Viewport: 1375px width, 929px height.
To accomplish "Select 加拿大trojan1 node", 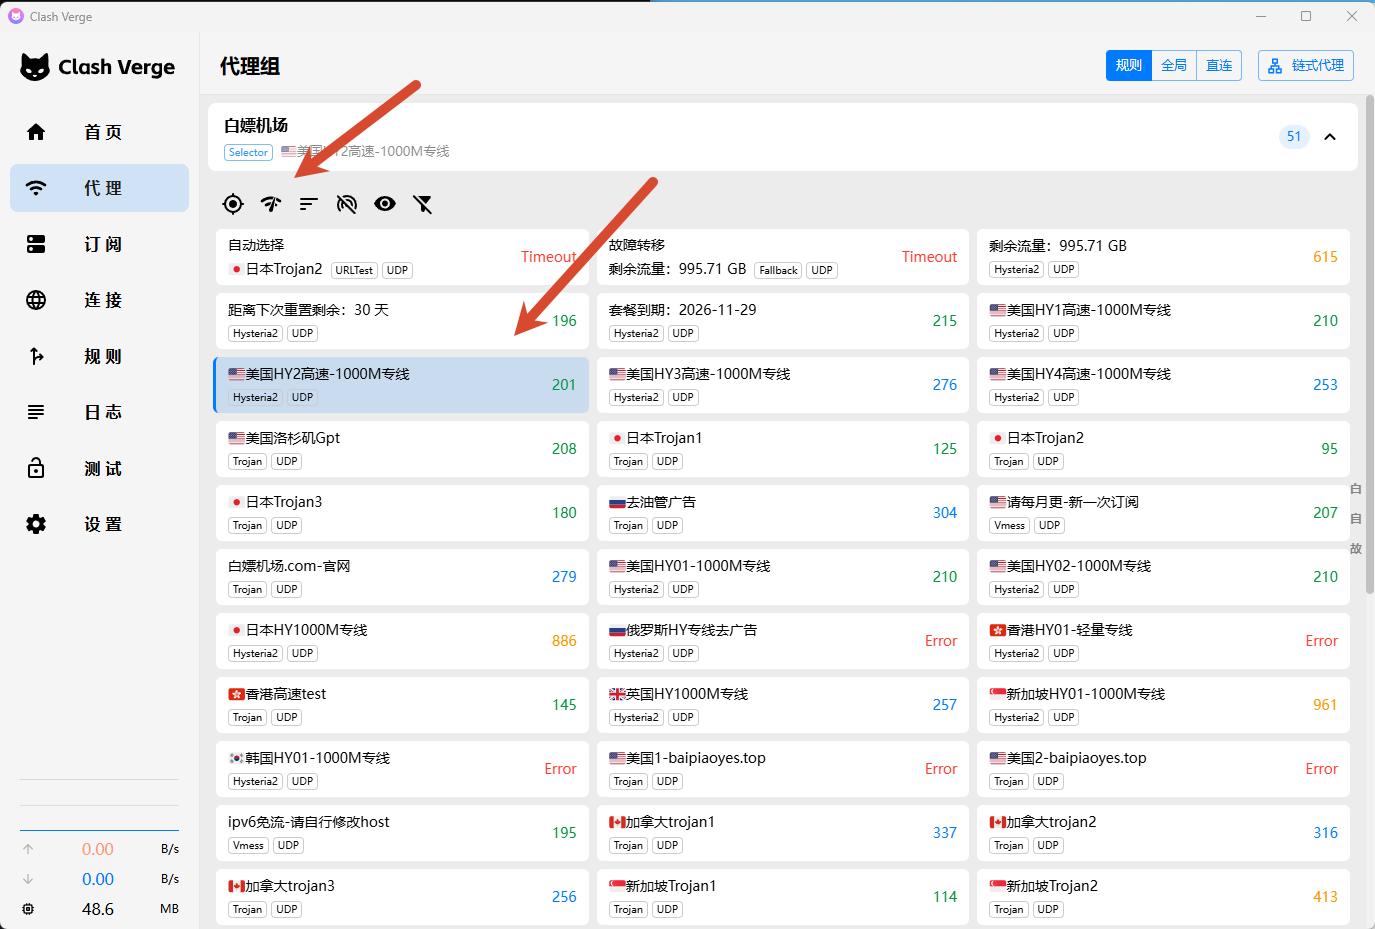I will tap(783, 833).
